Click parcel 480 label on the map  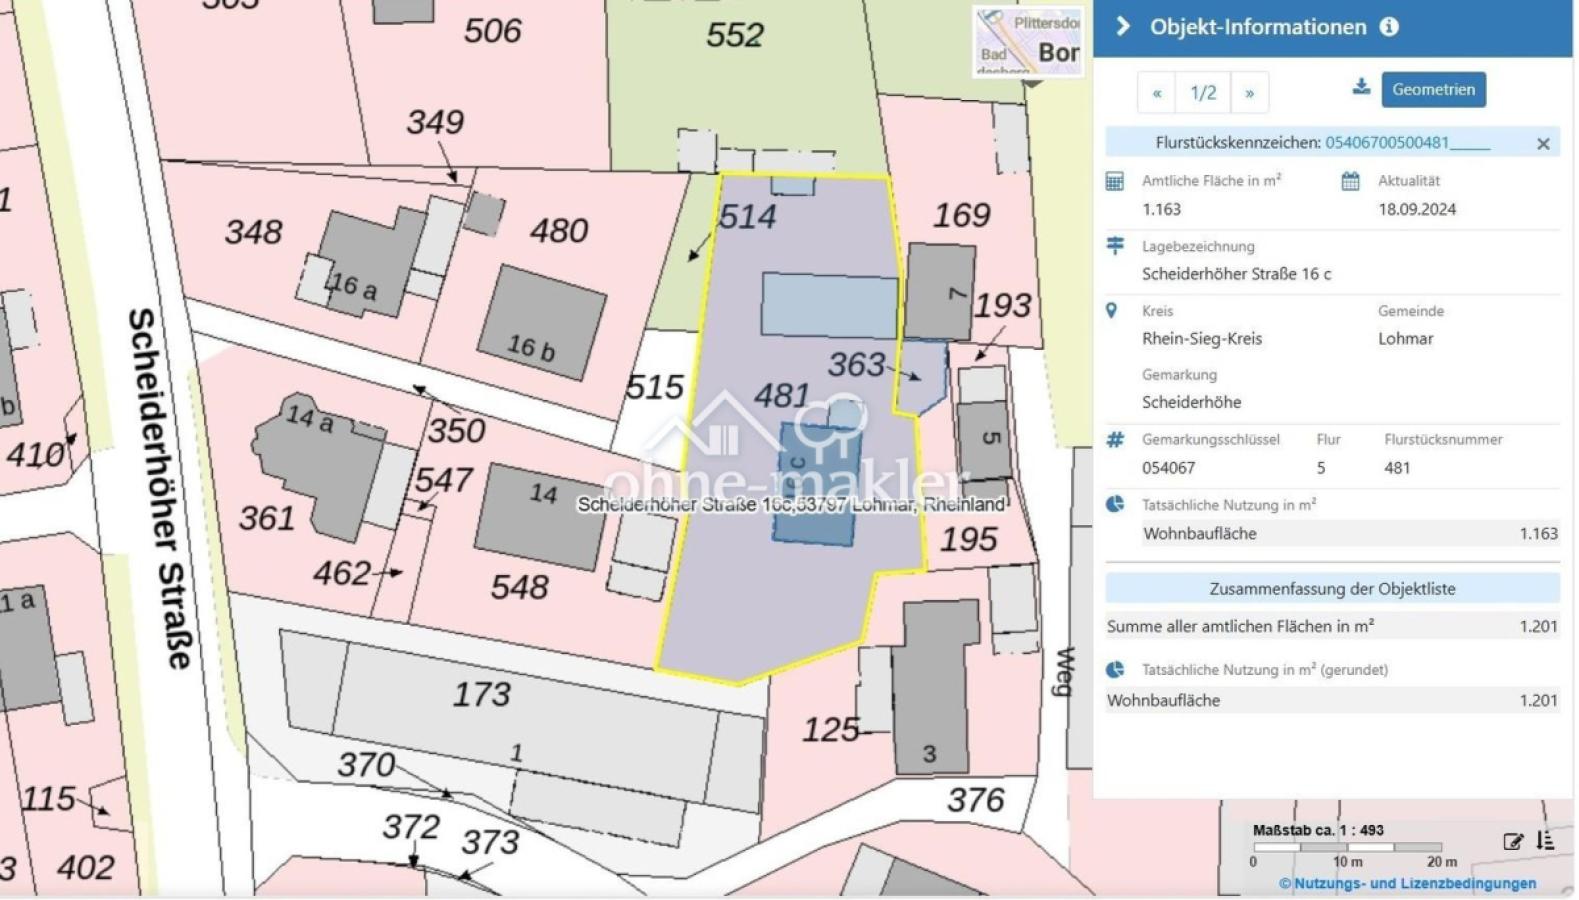558,231
